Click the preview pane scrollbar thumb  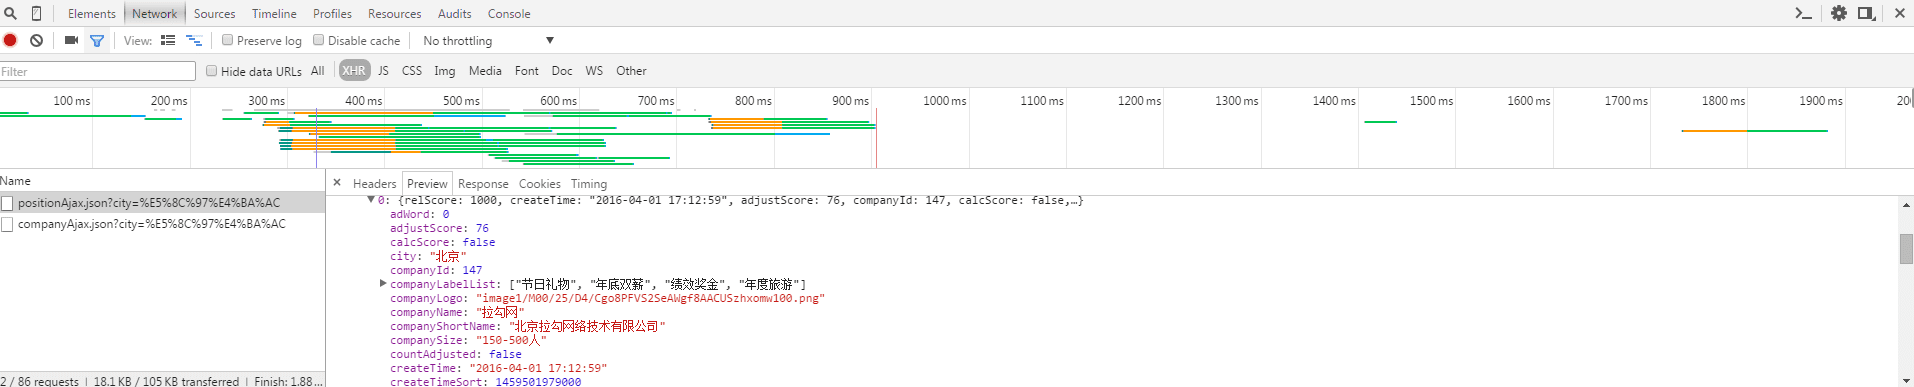tap(1906, 248)
